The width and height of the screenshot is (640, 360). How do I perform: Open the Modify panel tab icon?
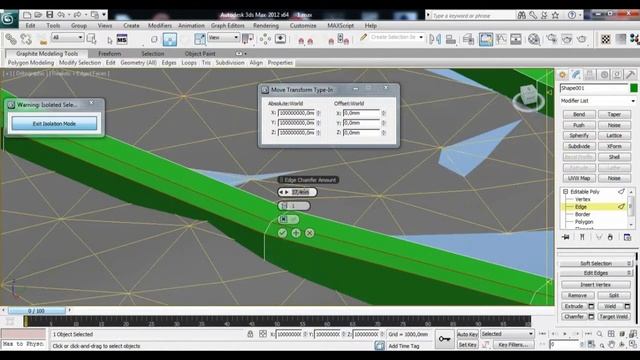576,75
